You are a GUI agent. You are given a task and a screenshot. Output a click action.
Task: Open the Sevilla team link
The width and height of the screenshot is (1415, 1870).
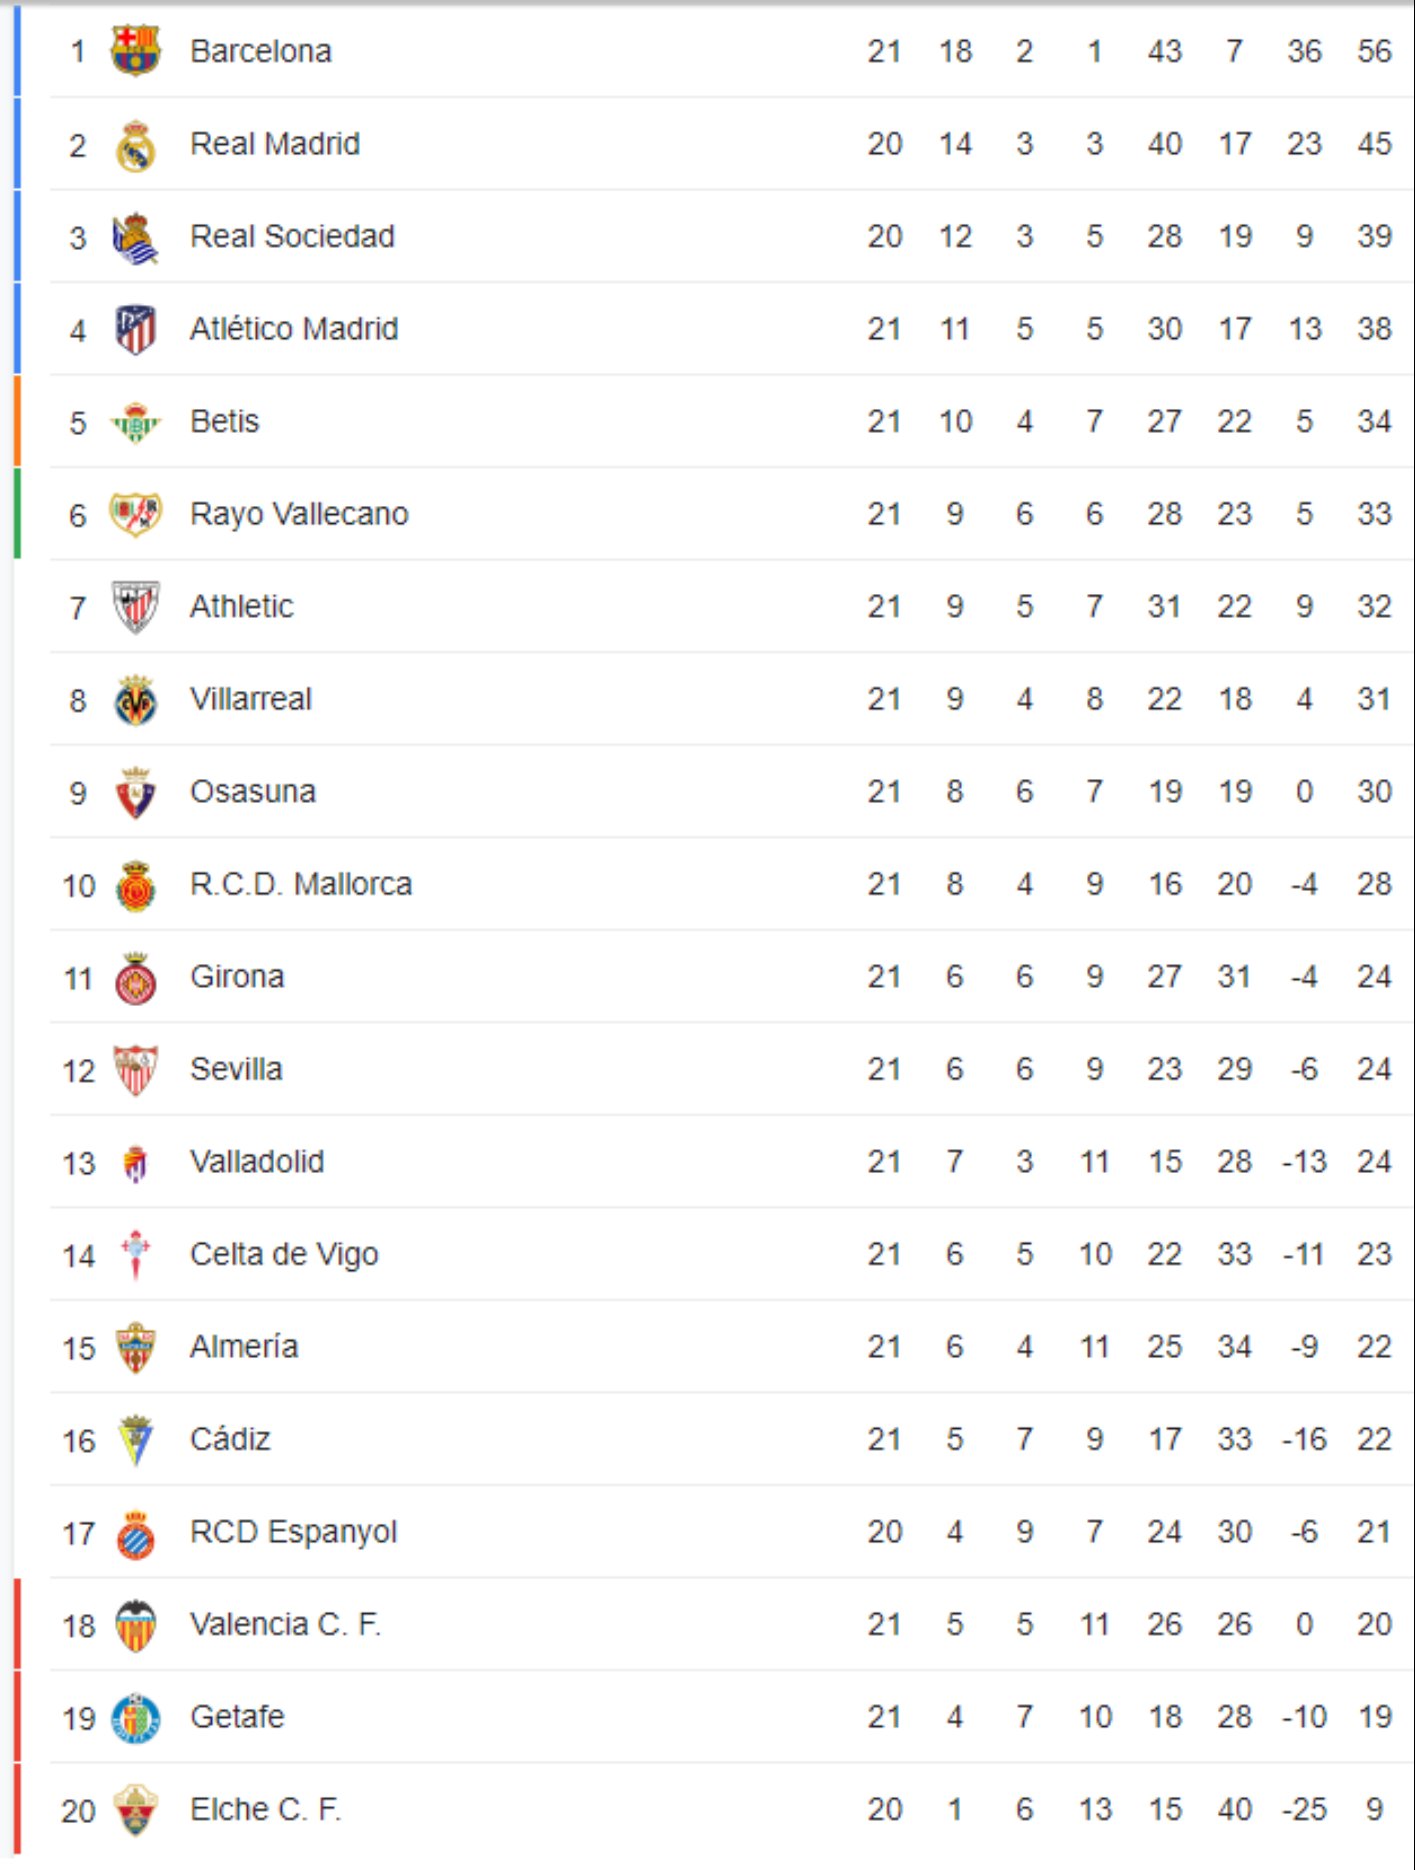tap(236, 1069)
